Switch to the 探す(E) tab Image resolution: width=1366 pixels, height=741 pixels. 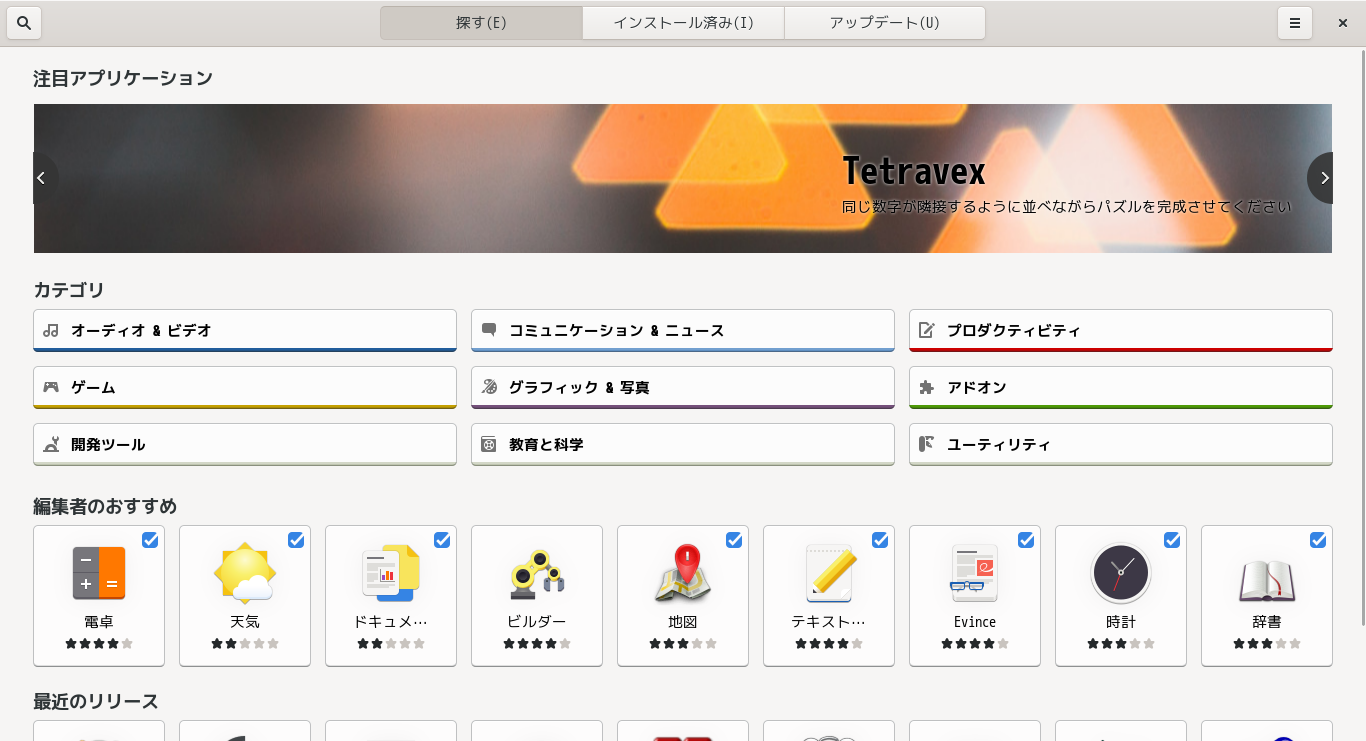click(x=481, y=23)
